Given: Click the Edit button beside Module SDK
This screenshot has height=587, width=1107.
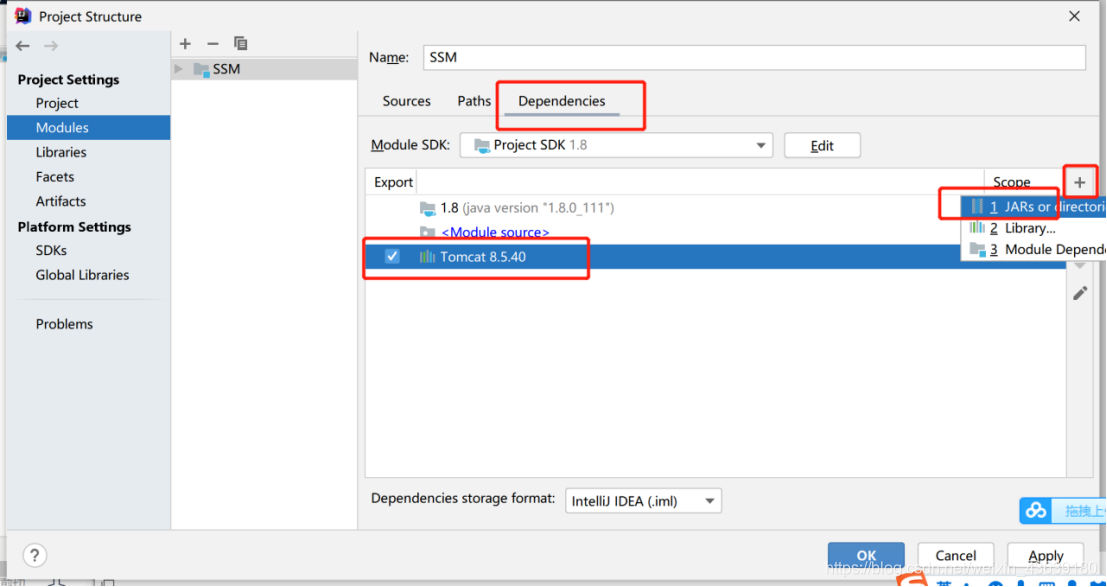Looking at the screenshot, I should point(822,146).
